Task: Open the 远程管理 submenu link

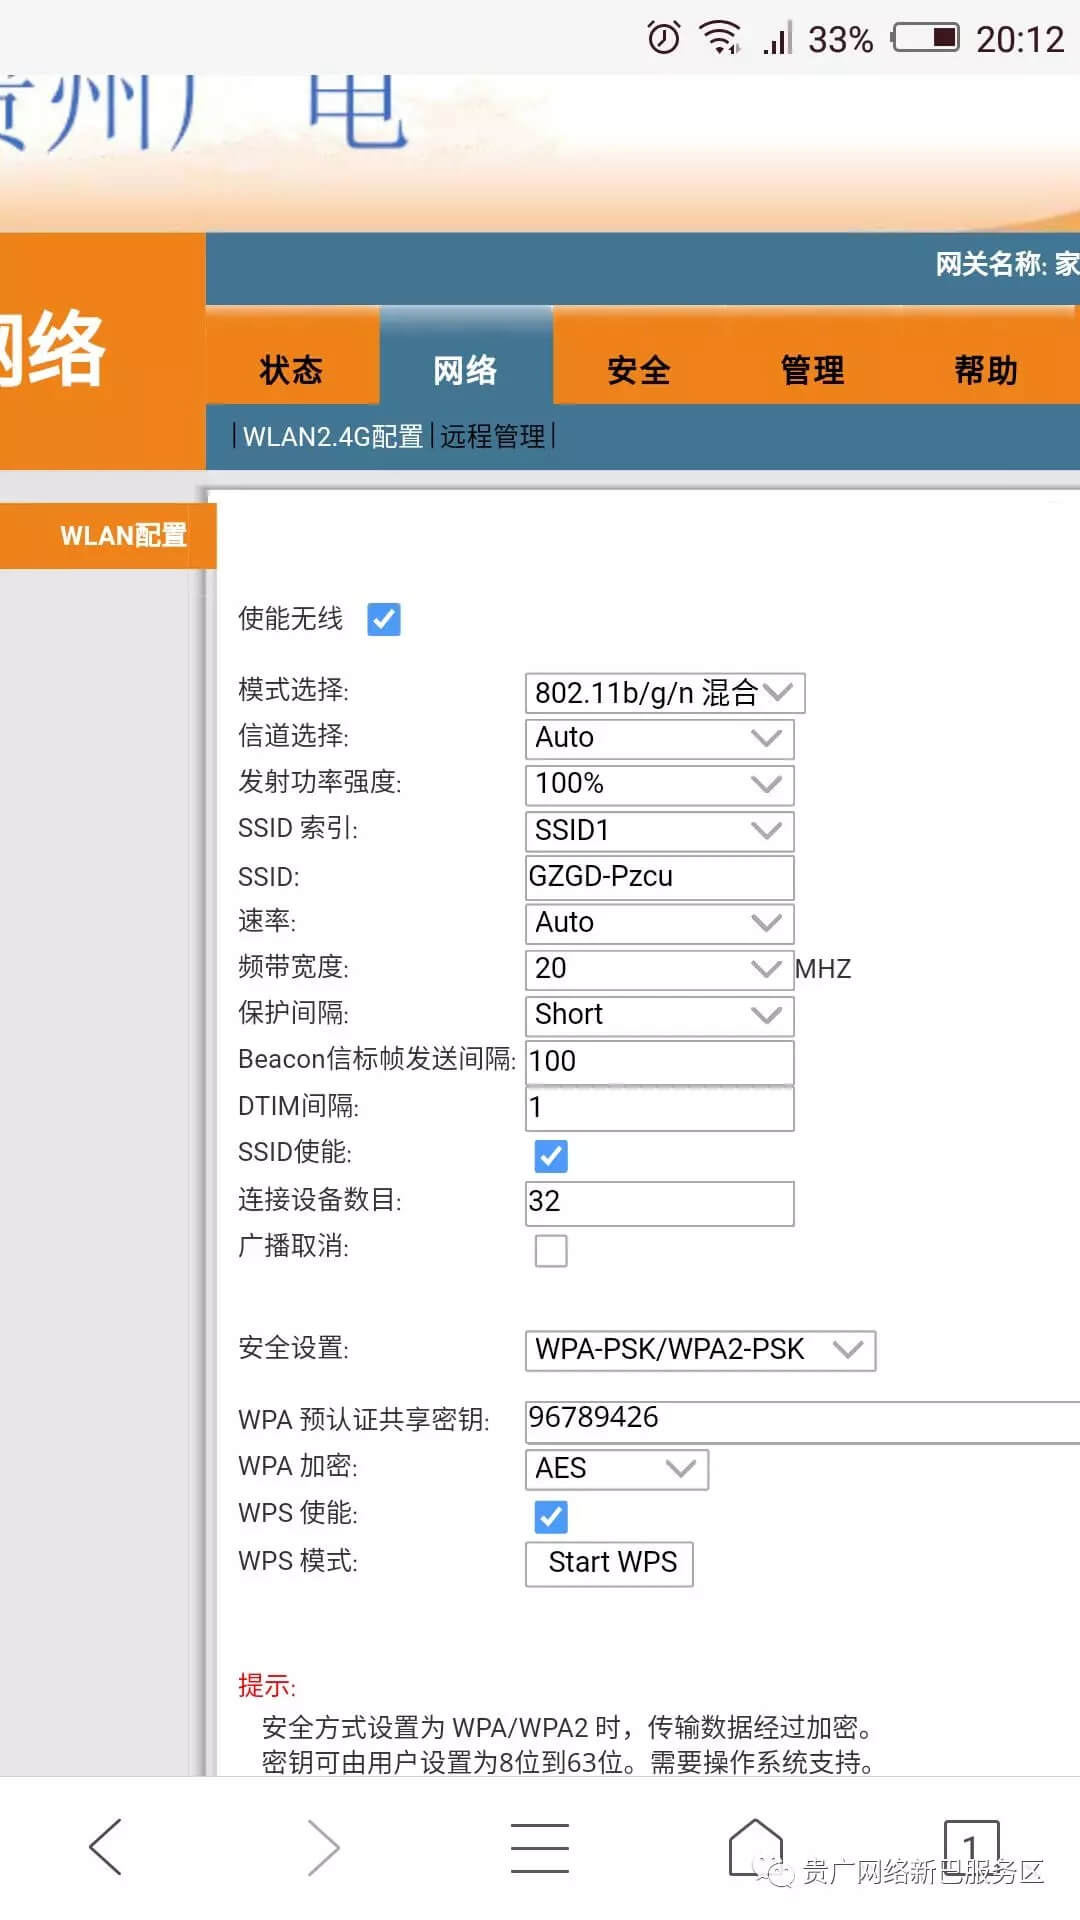Action: (493, 437)
